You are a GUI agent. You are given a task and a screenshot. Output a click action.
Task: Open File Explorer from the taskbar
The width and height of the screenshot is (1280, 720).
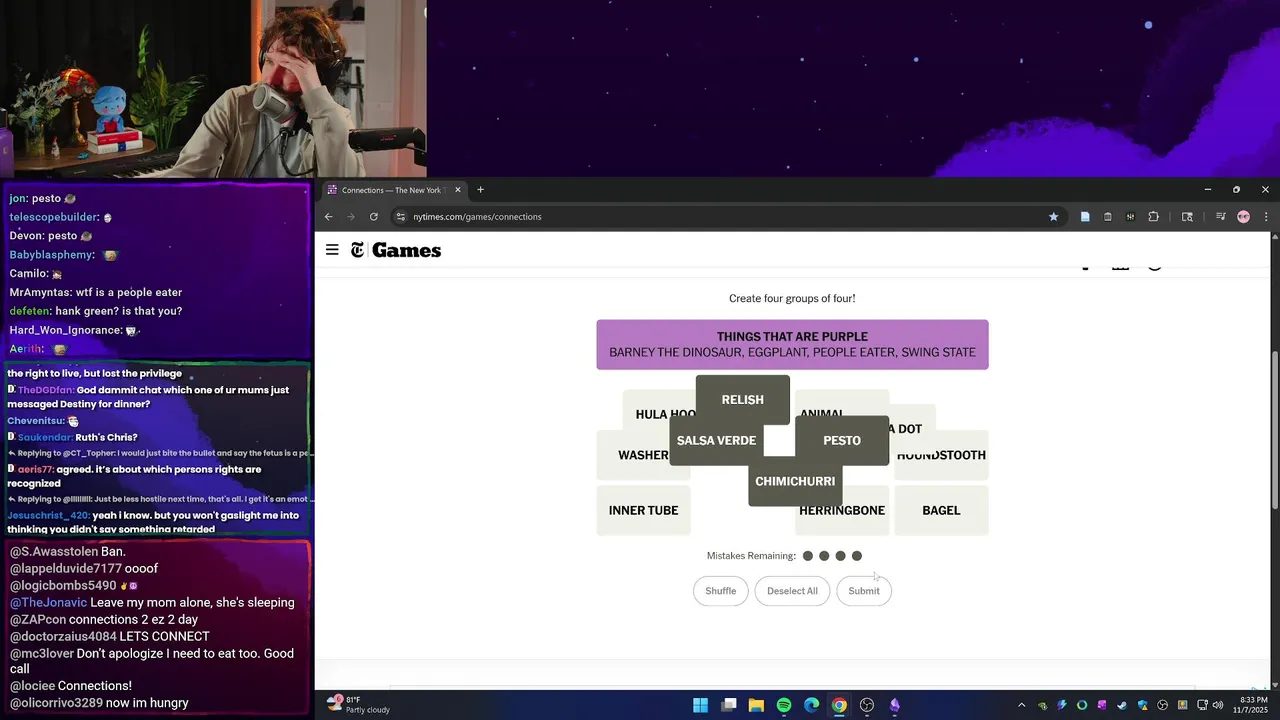point(756,705)
